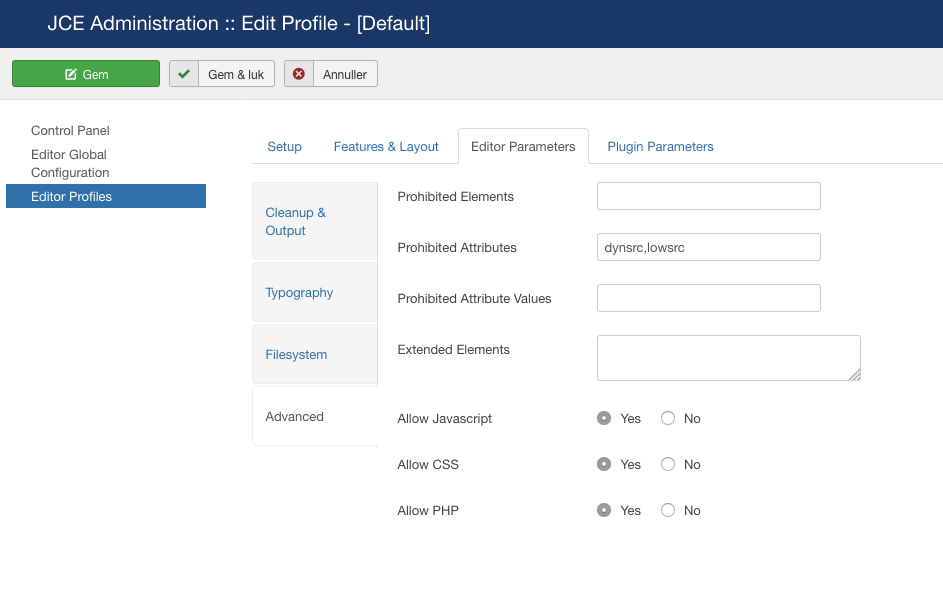The image size is (943, 608).
Task: Choose No for Allow PHP
Action: 668,510
